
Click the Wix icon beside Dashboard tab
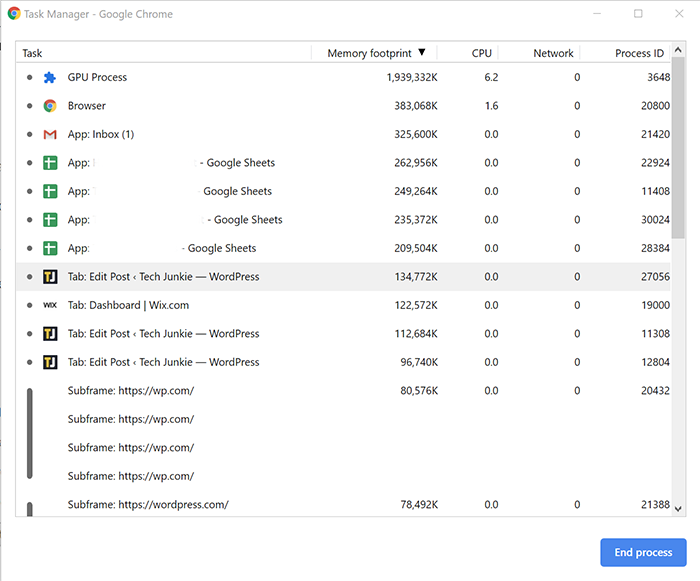coord(50,305)
